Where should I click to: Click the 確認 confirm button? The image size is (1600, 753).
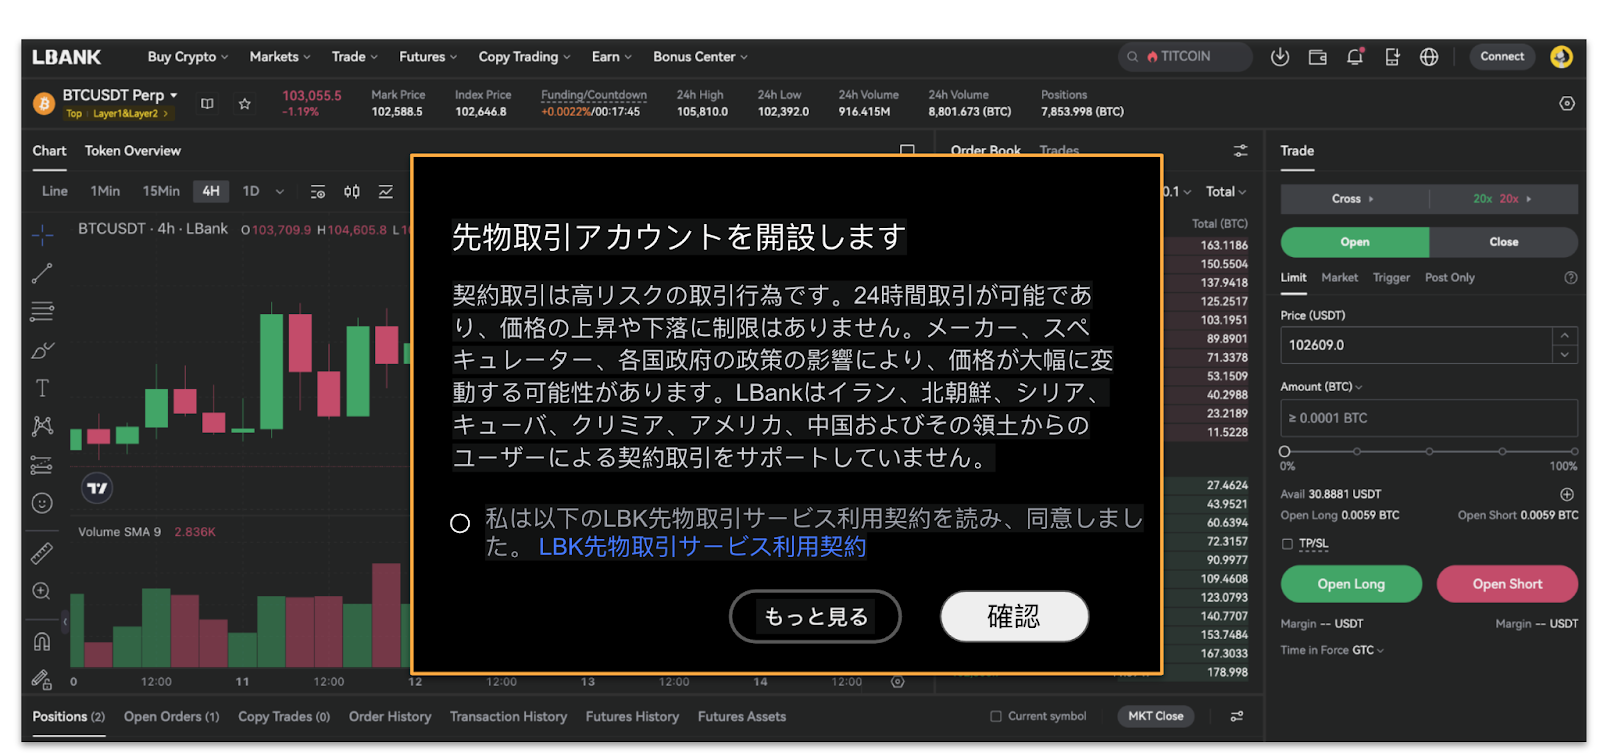pyautogui.click(x=1014, y=616)
